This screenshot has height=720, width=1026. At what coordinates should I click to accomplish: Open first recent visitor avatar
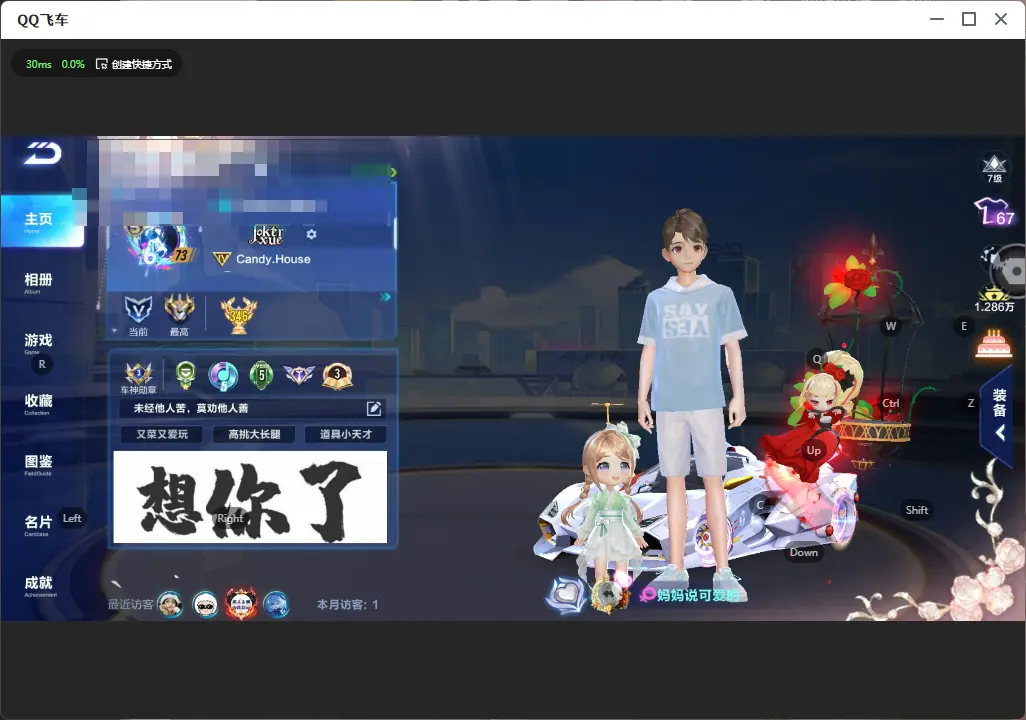point(170,604)
